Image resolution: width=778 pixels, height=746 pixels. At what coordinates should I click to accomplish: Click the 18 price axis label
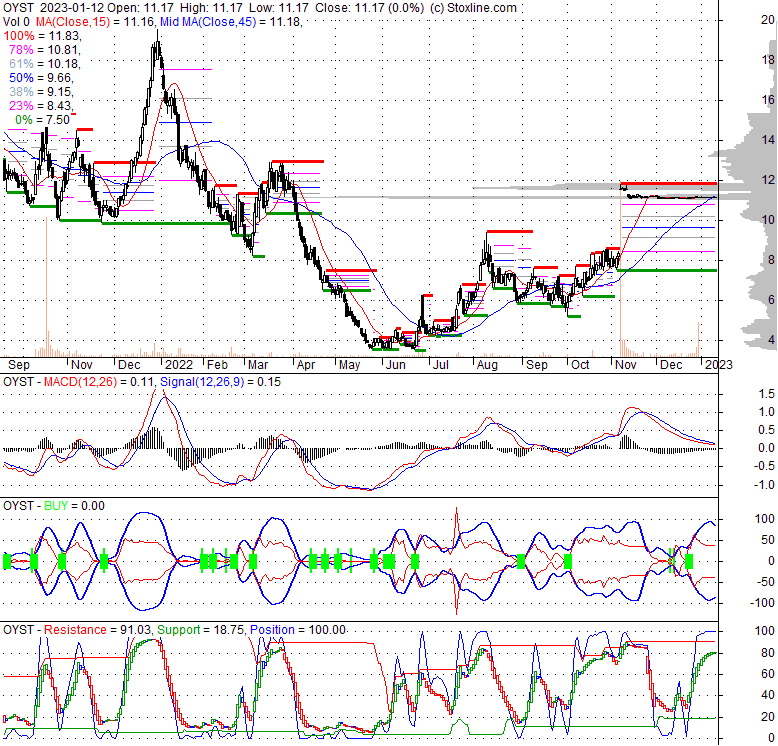coord(768,60)
